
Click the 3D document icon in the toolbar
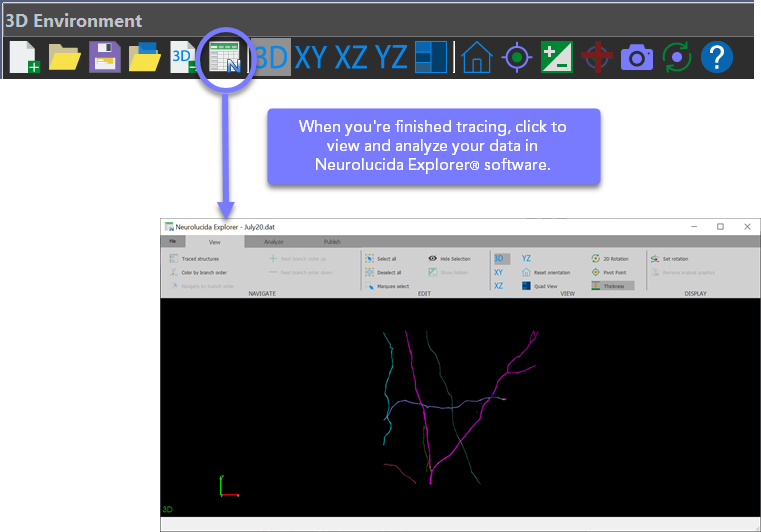click(x=183, y=57)
